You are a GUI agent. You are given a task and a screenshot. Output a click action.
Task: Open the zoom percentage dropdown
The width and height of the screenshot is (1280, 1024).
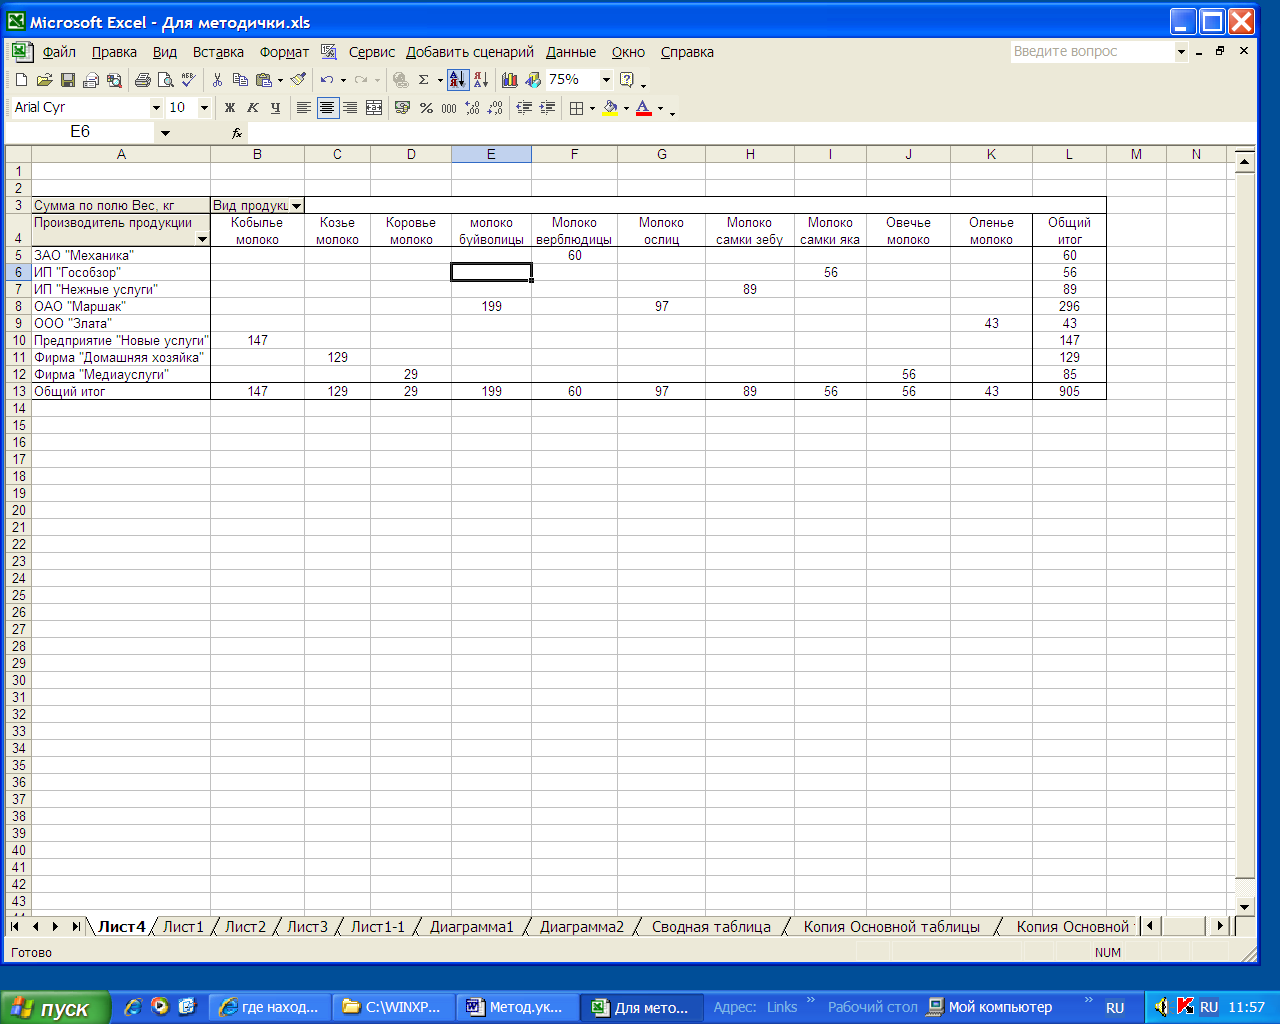pos(606,80)
